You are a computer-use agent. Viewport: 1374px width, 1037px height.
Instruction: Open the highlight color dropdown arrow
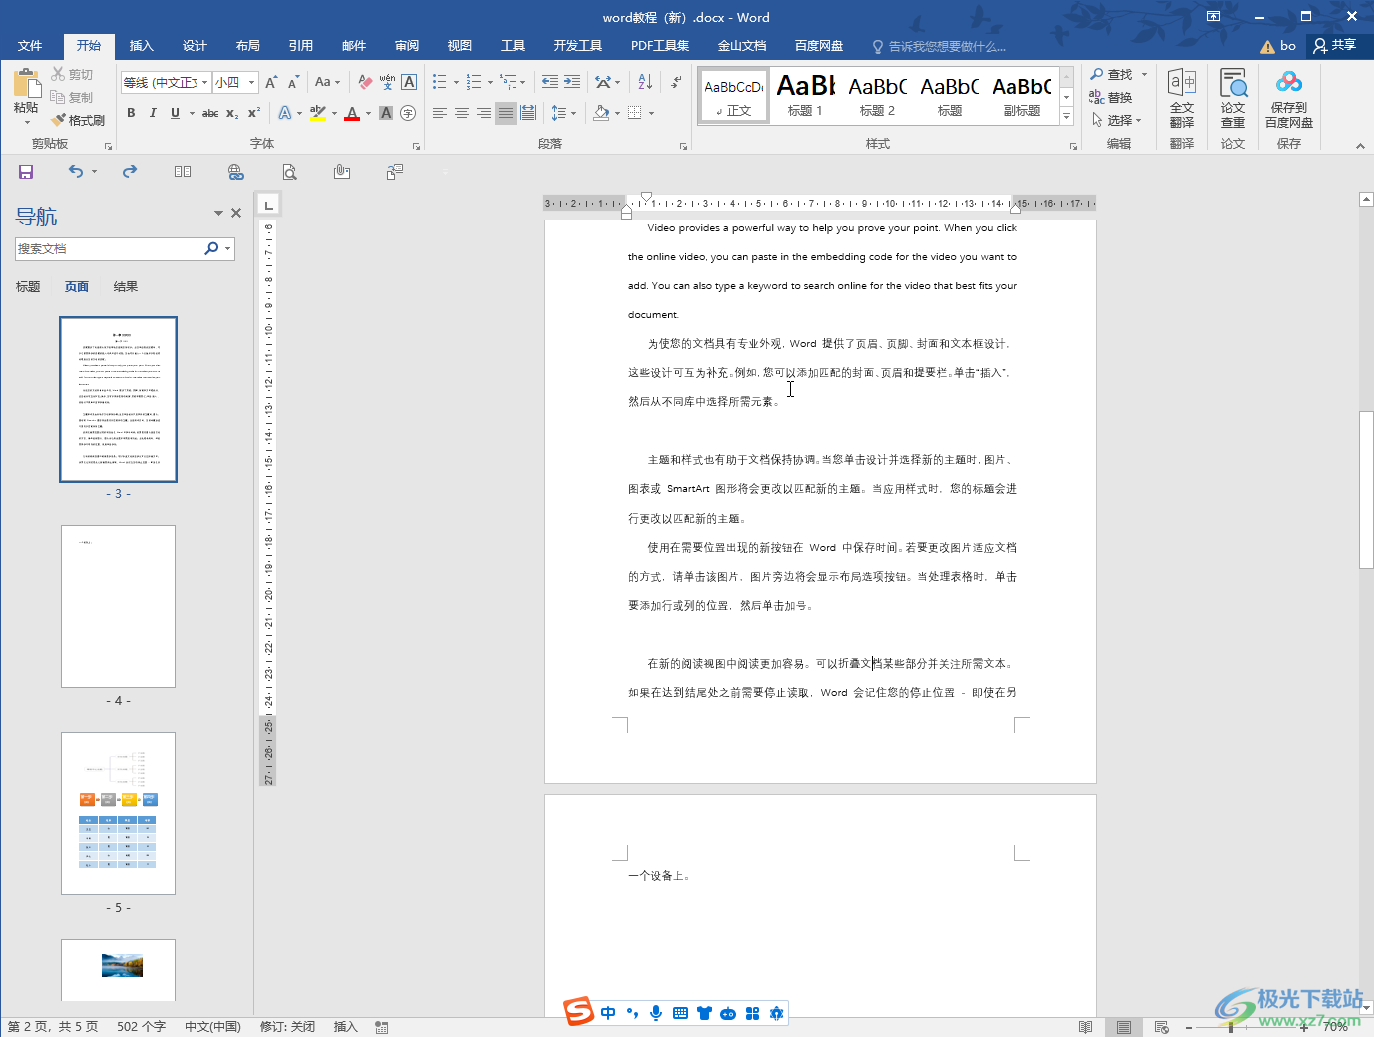click(334, 113)
